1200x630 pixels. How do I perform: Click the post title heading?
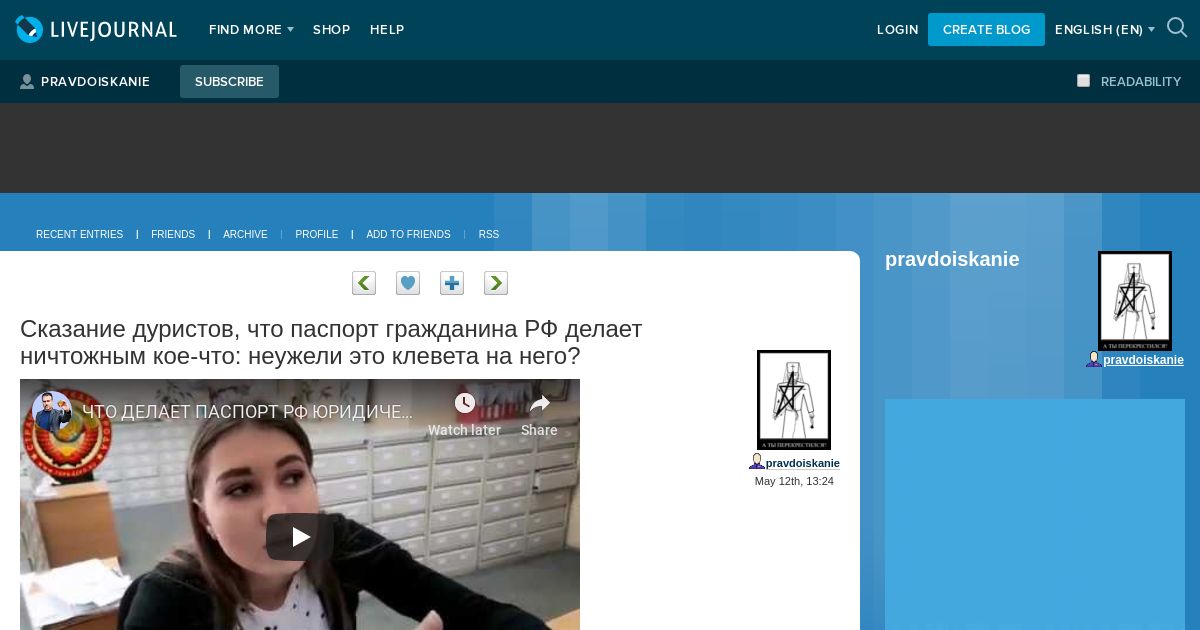tap(331, 342)
